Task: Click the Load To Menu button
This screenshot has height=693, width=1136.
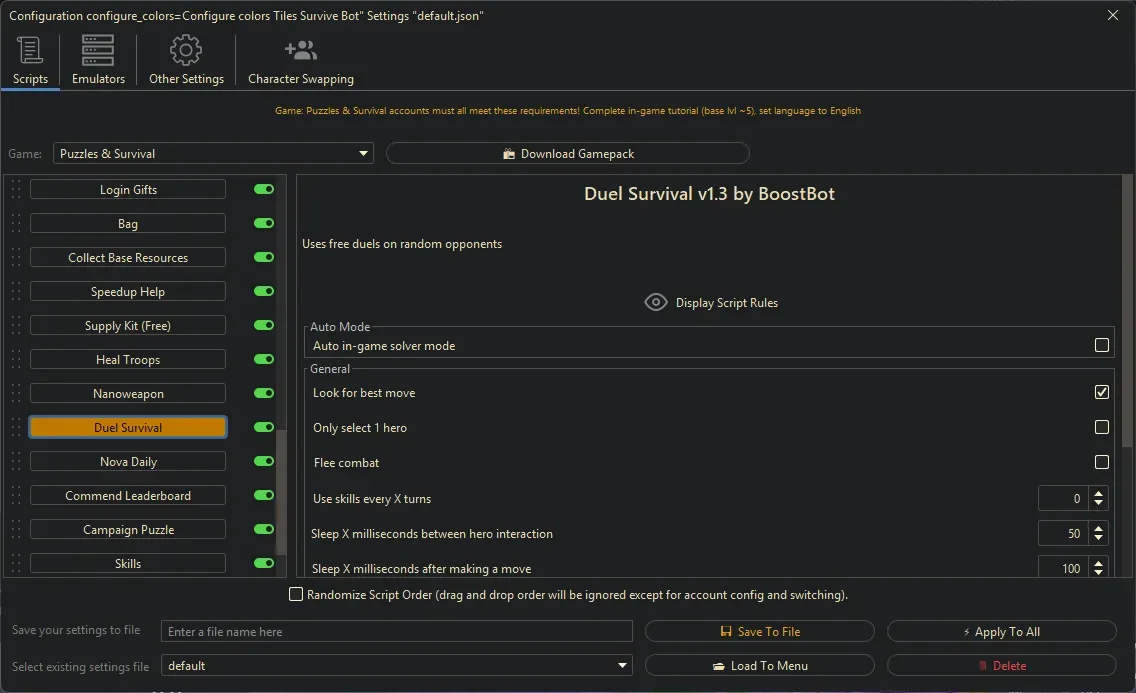Action: coord(760,665)
